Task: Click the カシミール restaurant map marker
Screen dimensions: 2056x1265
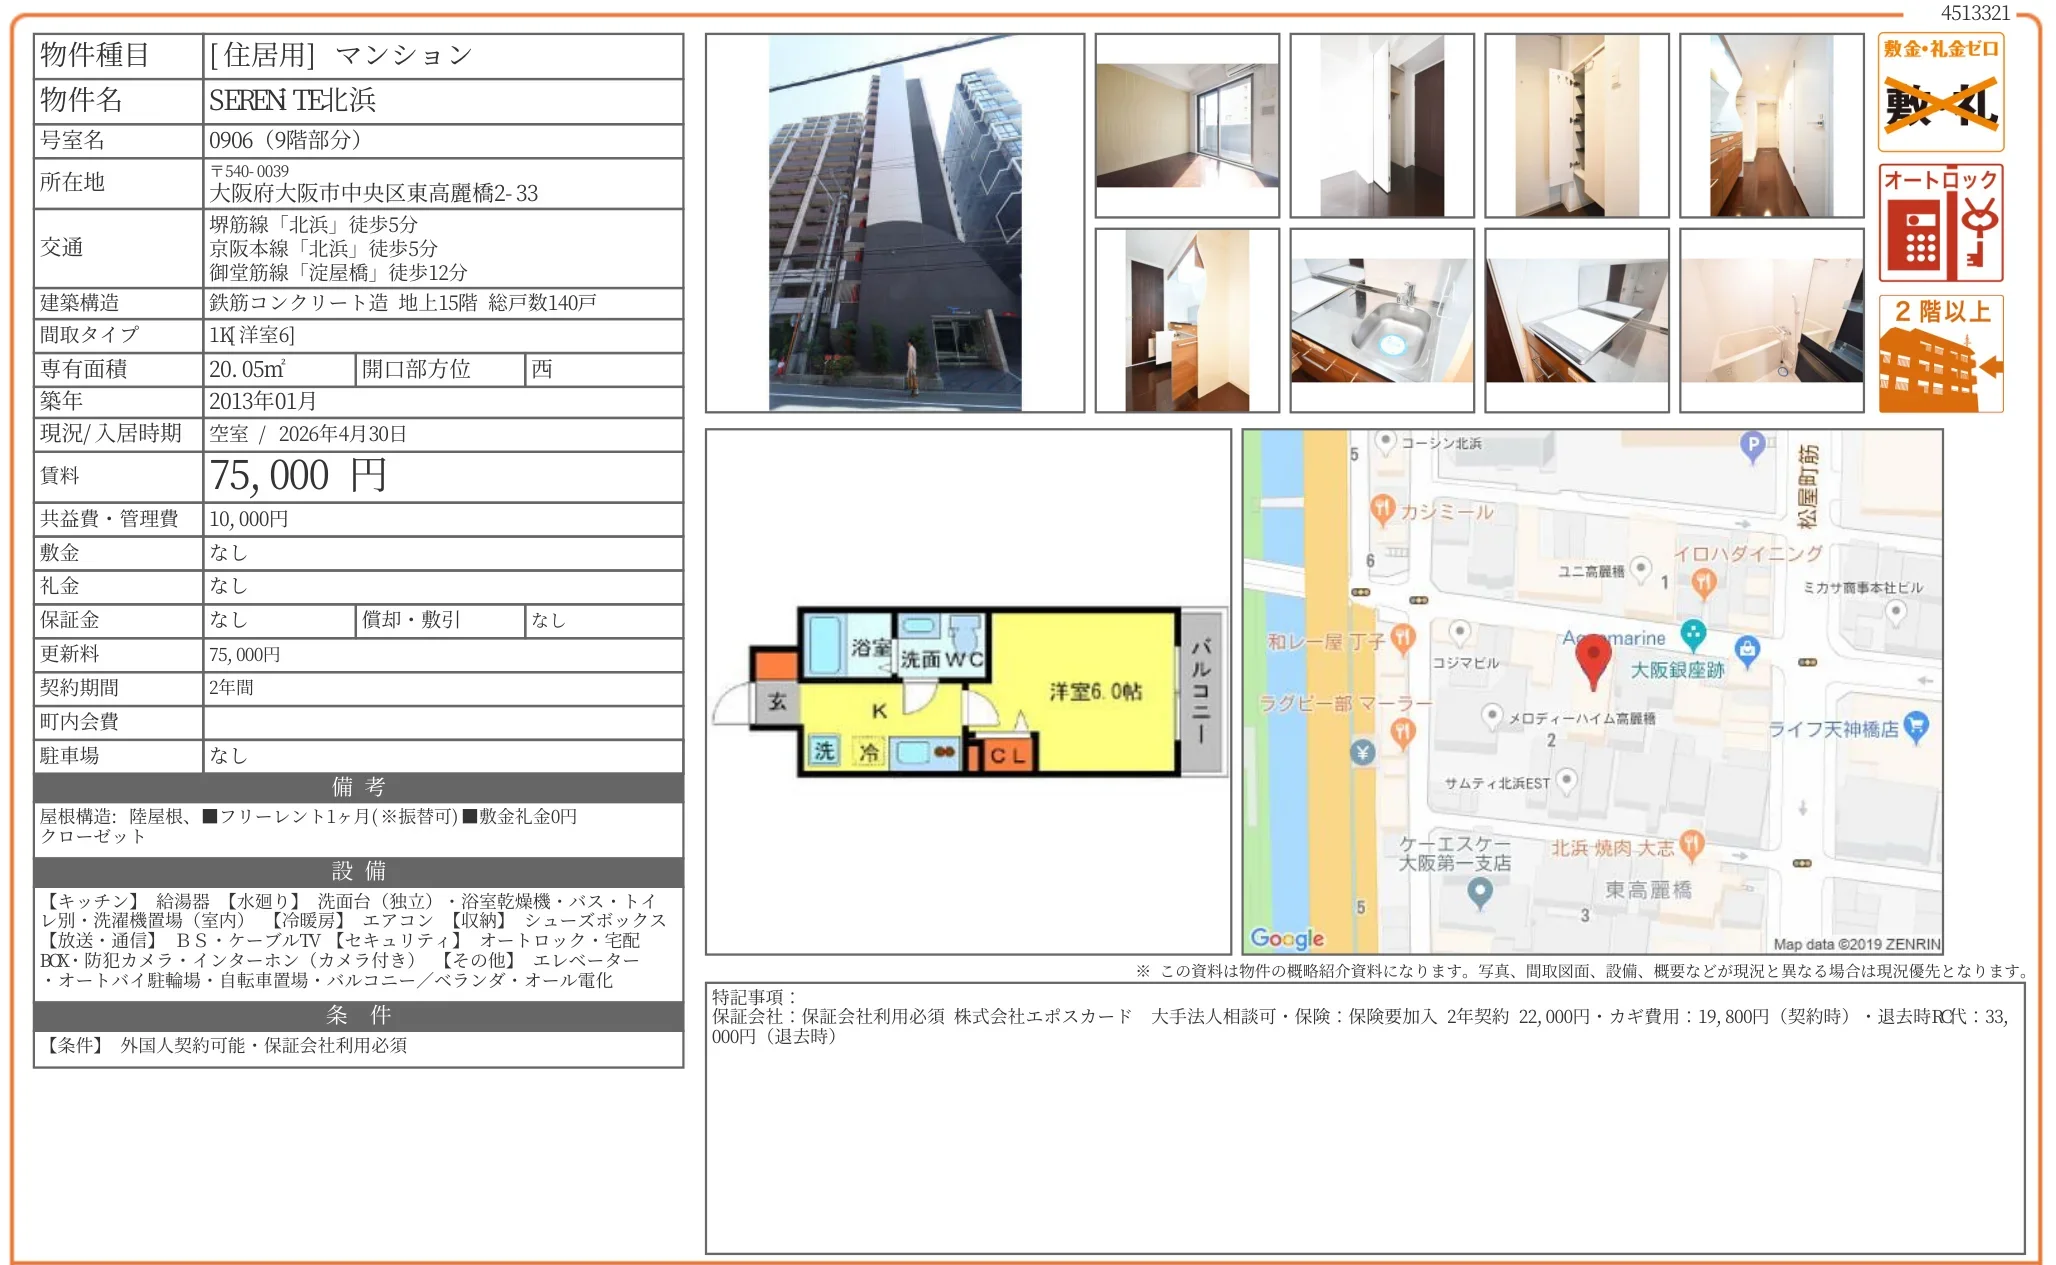Action: point(1382,509)
